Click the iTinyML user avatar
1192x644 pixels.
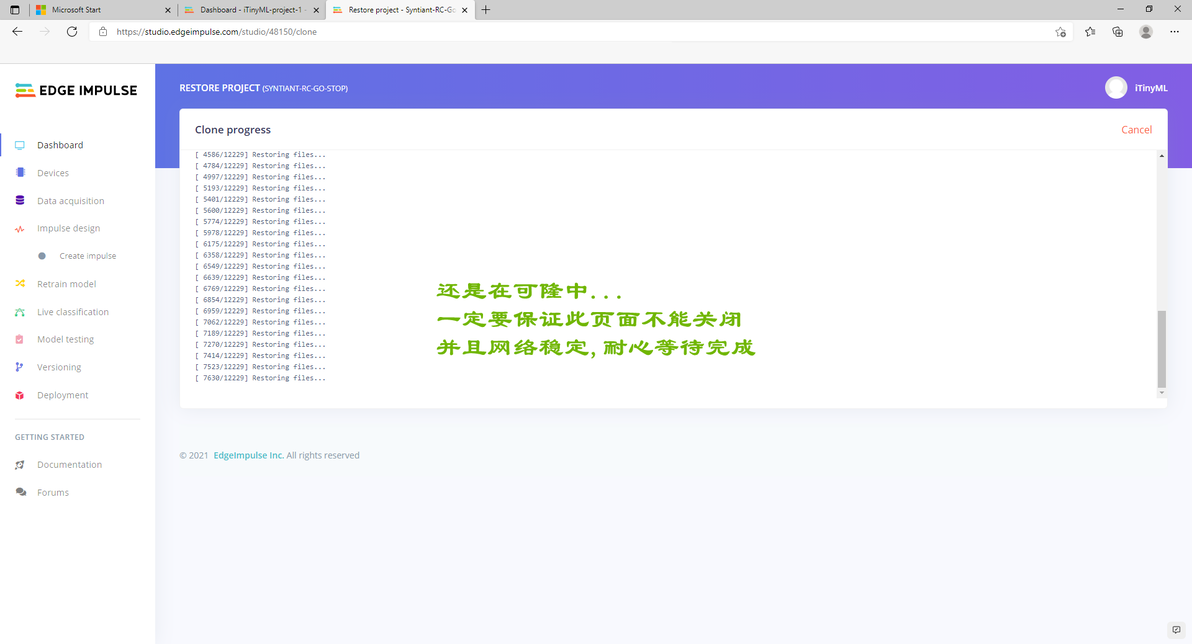(x=1115, y=88)
